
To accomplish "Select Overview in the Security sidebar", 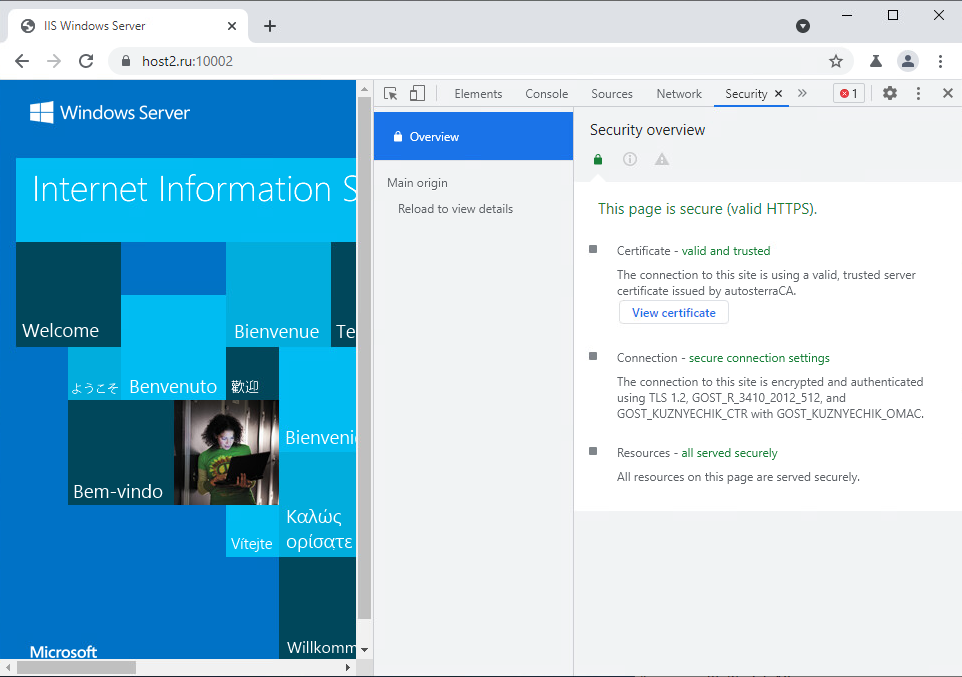I will [473, 136].
